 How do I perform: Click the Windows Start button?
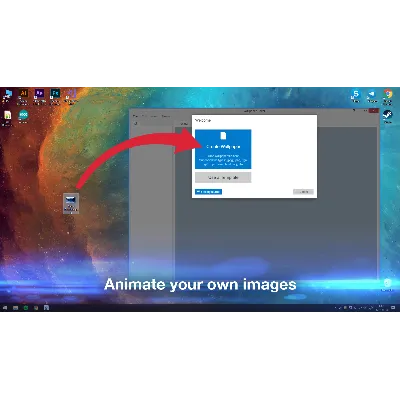coord(5,308)
